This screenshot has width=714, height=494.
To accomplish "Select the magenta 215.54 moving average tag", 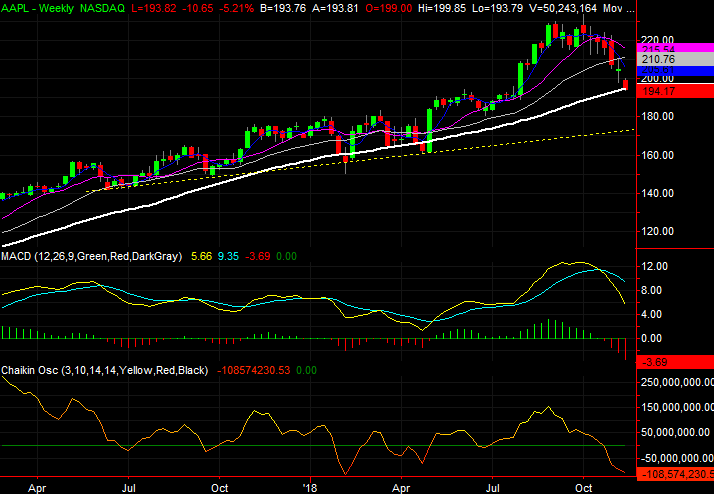I will (x=675, y=49).
